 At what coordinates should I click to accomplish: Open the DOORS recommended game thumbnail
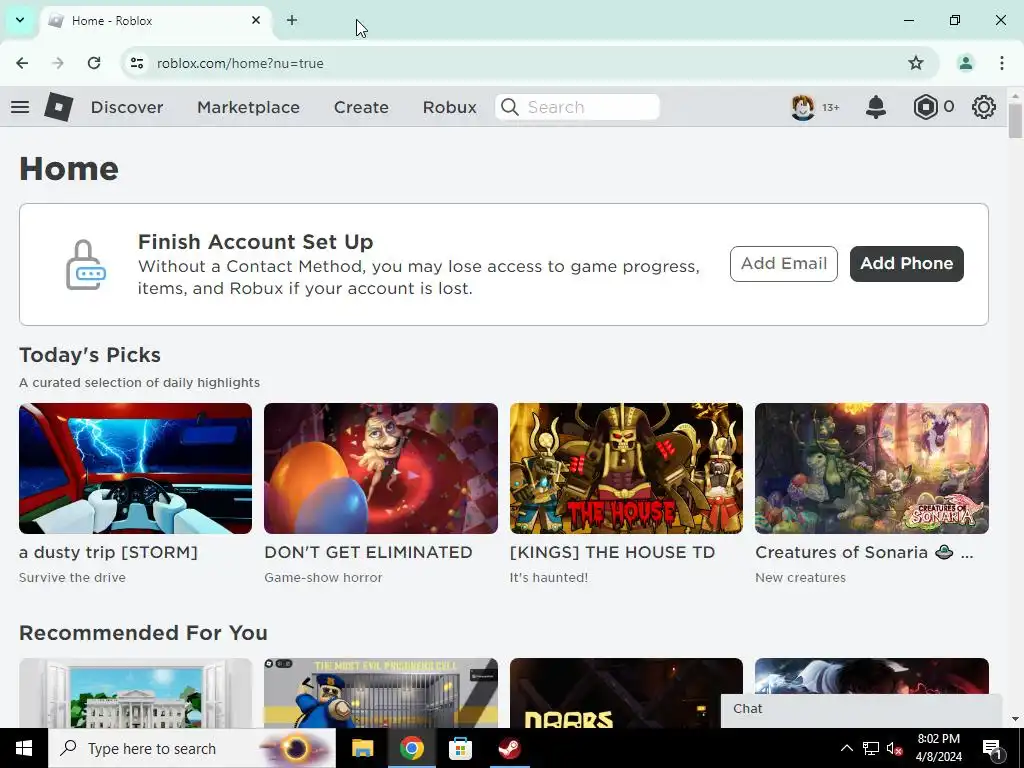(x=626, y=693)
